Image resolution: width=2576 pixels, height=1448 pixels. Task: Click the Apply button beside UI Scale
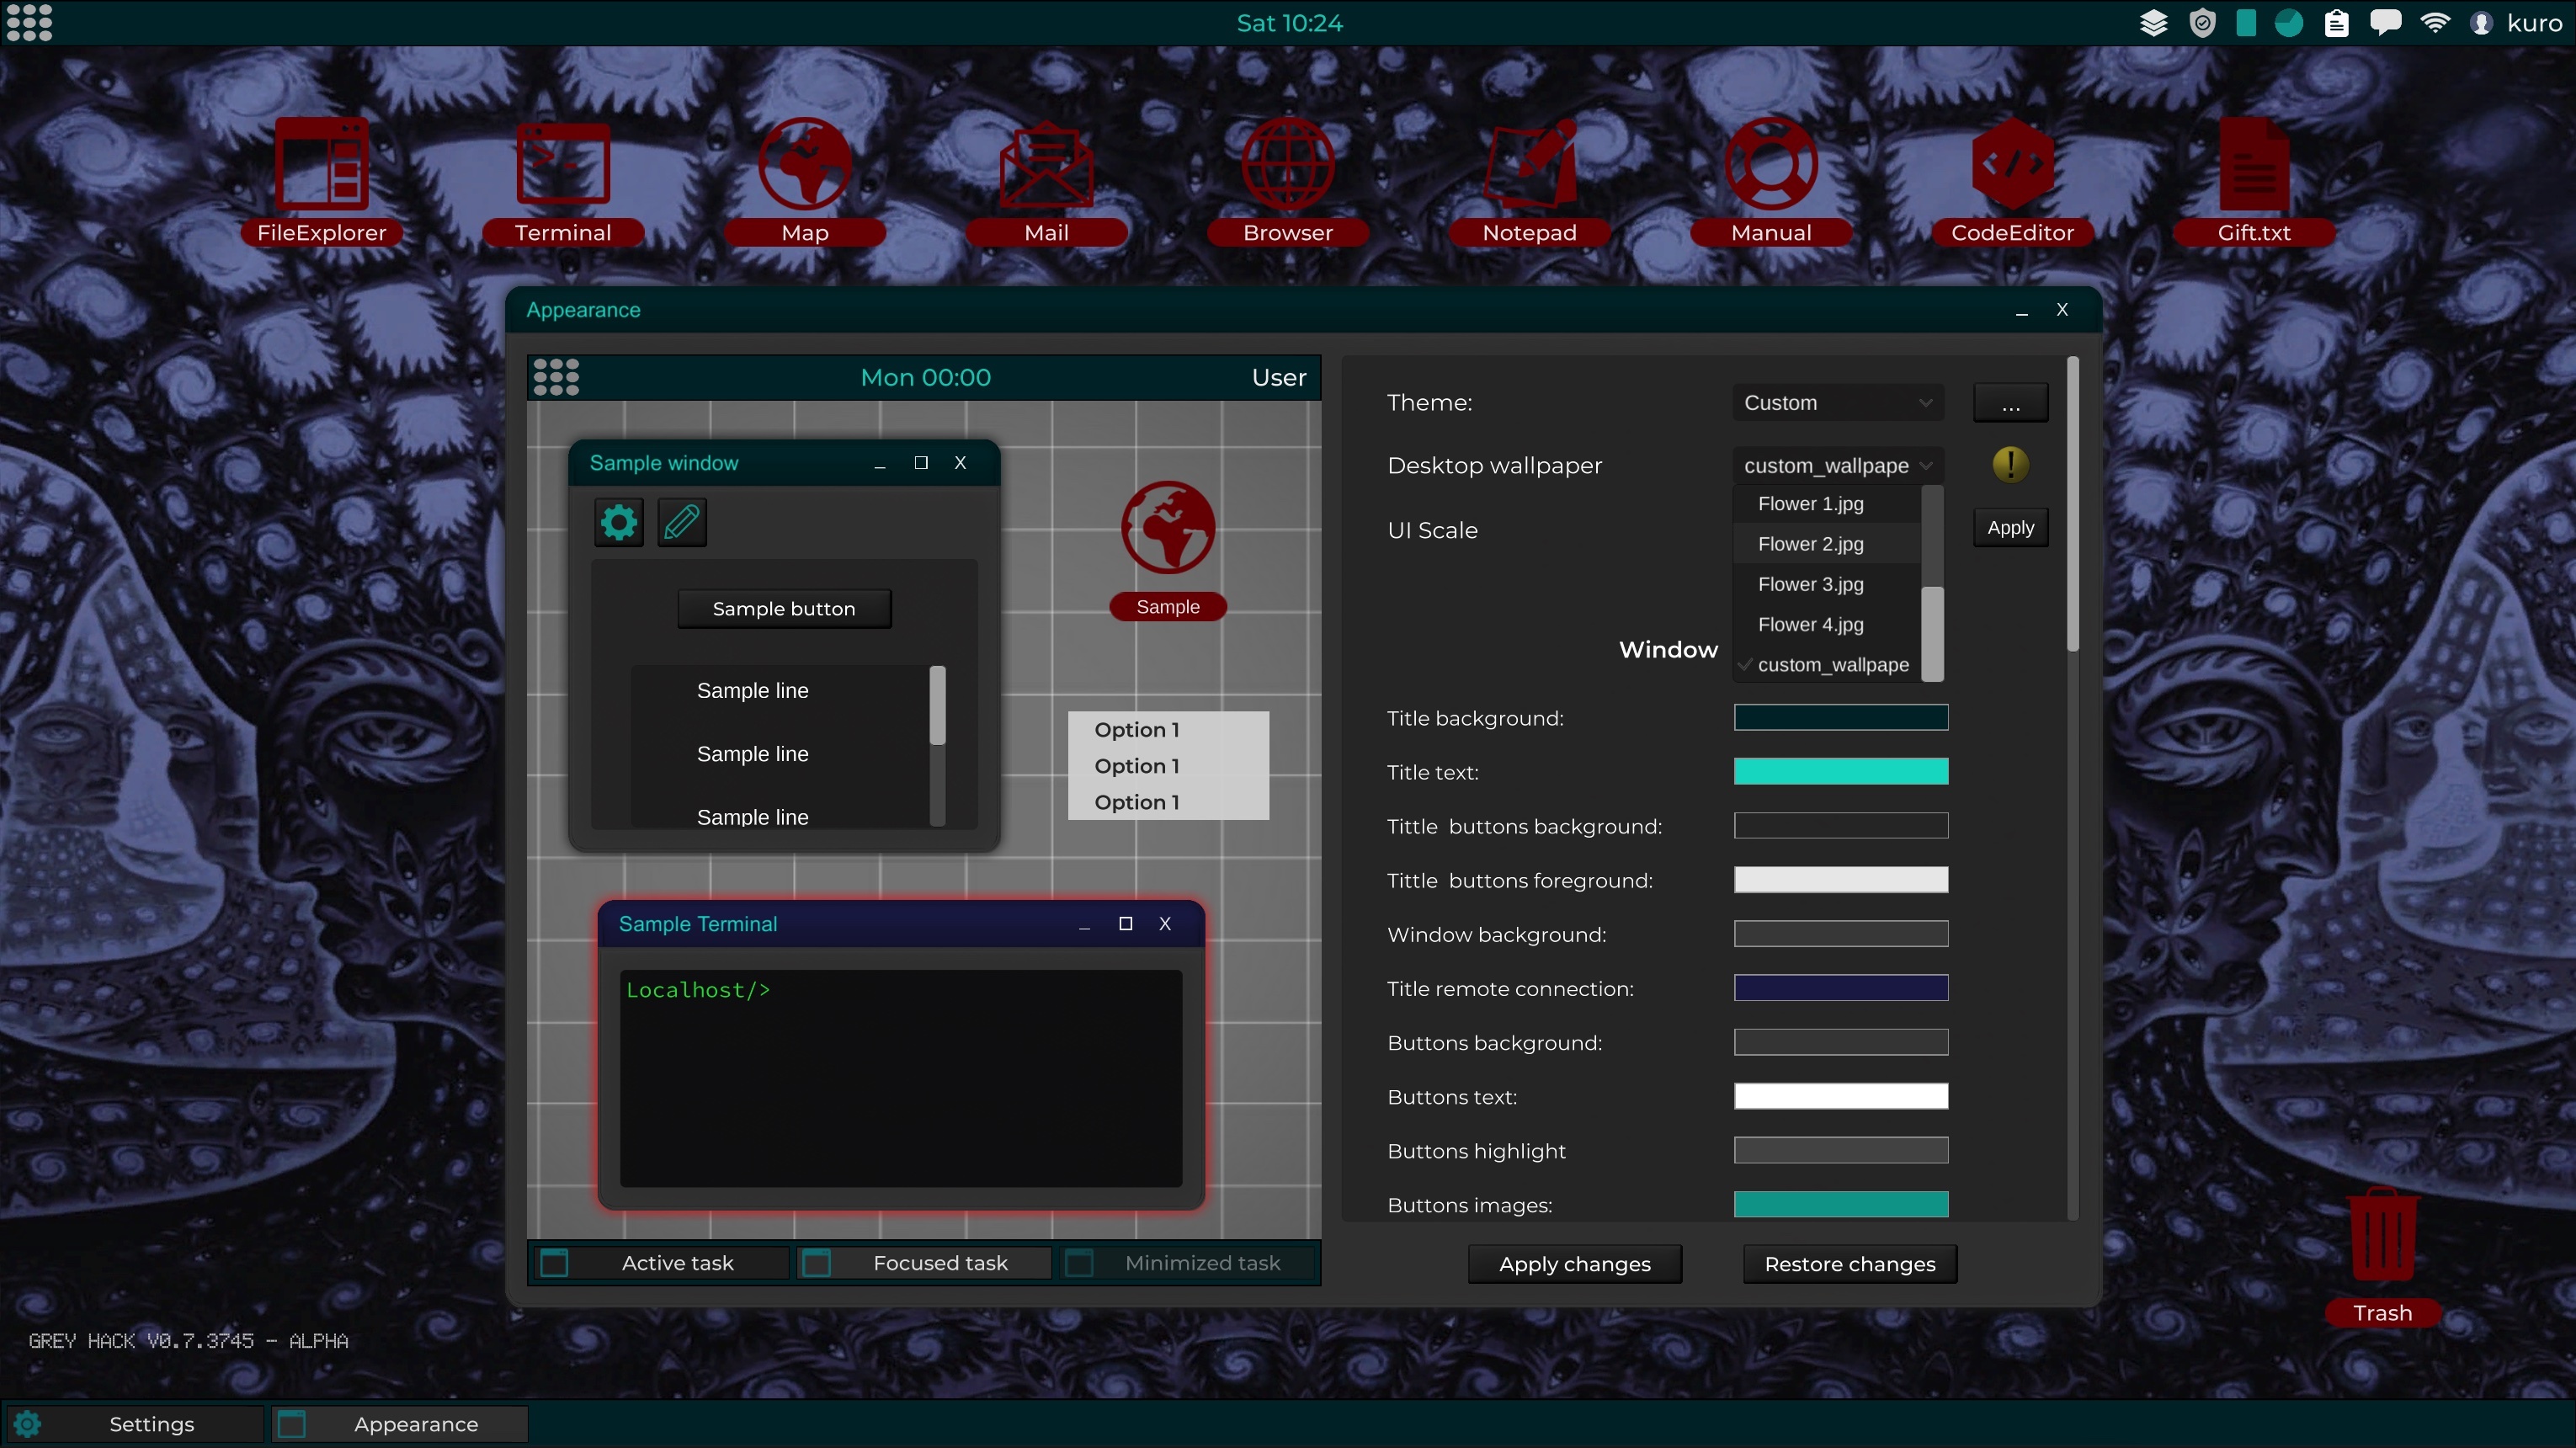2010,527
